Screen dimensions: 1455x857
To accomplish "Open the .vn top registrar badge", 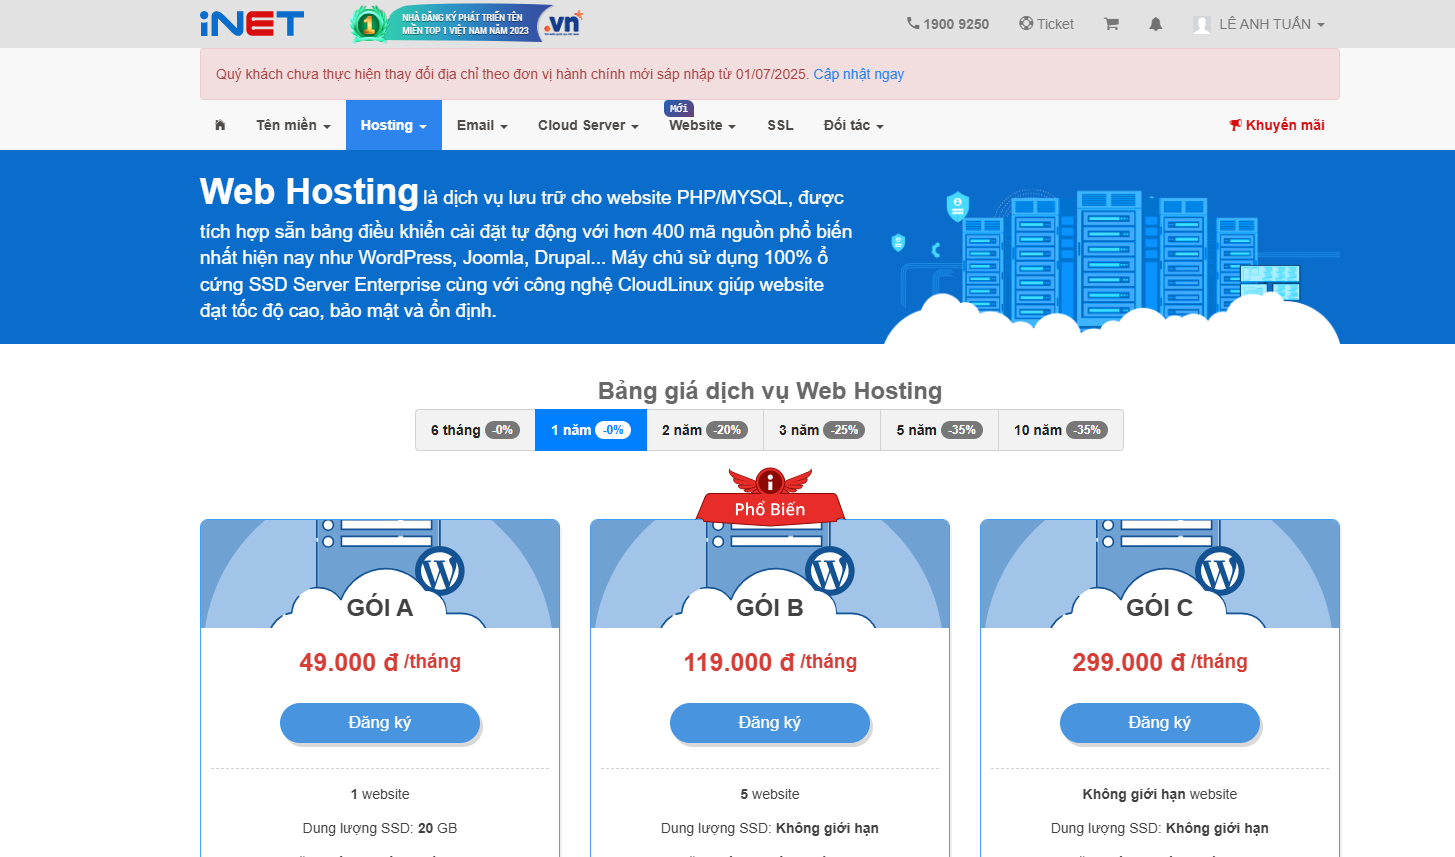I will (x=466, y=24).
